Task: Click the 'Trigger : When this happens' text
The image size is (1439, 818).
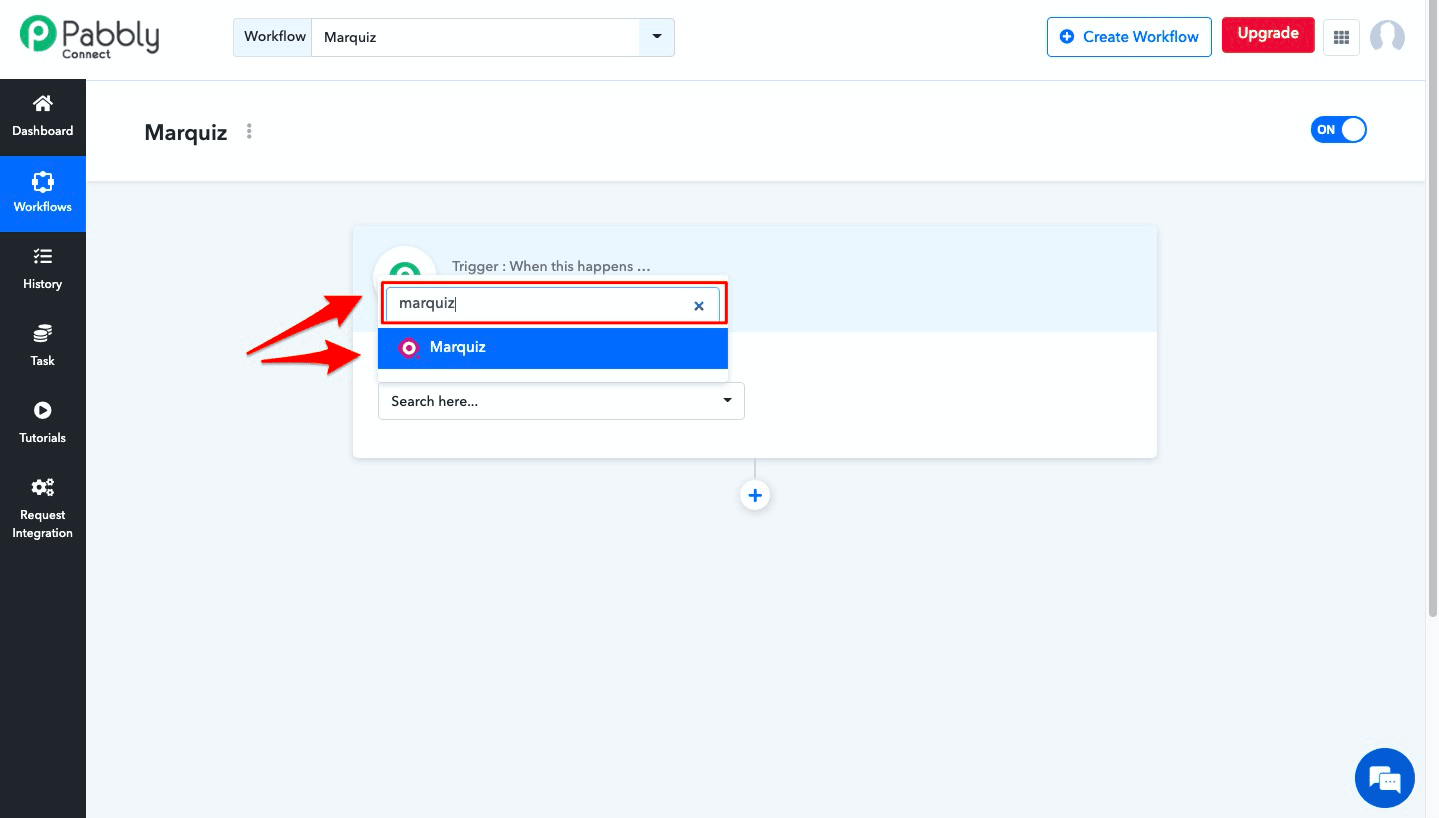Action: click(551, 266)
